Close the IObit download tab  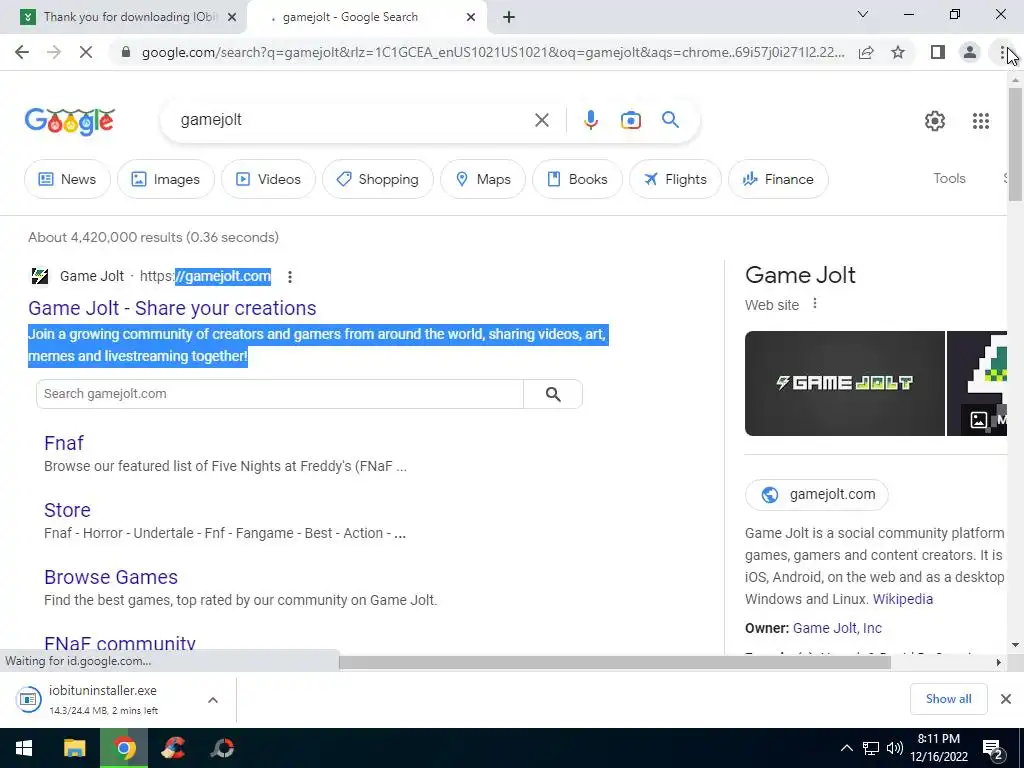tap(232, 18)
